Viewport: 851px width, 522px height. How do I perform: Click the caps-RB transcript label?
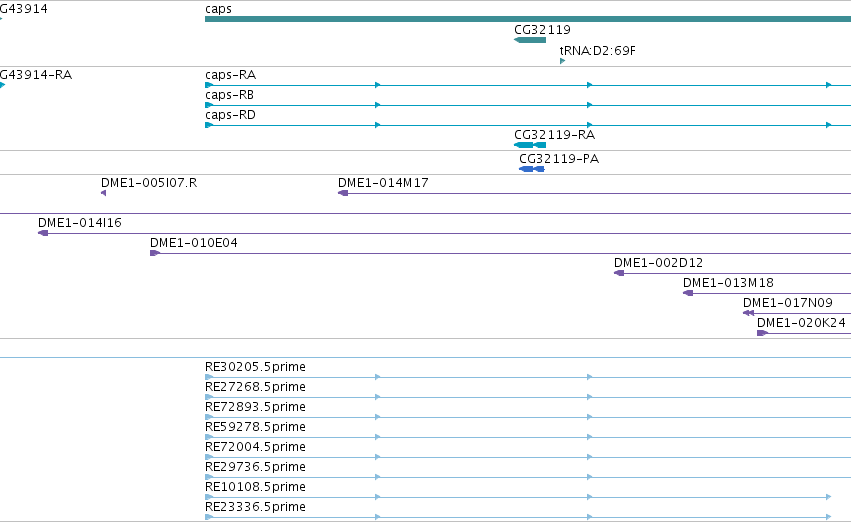click(229, 95)
